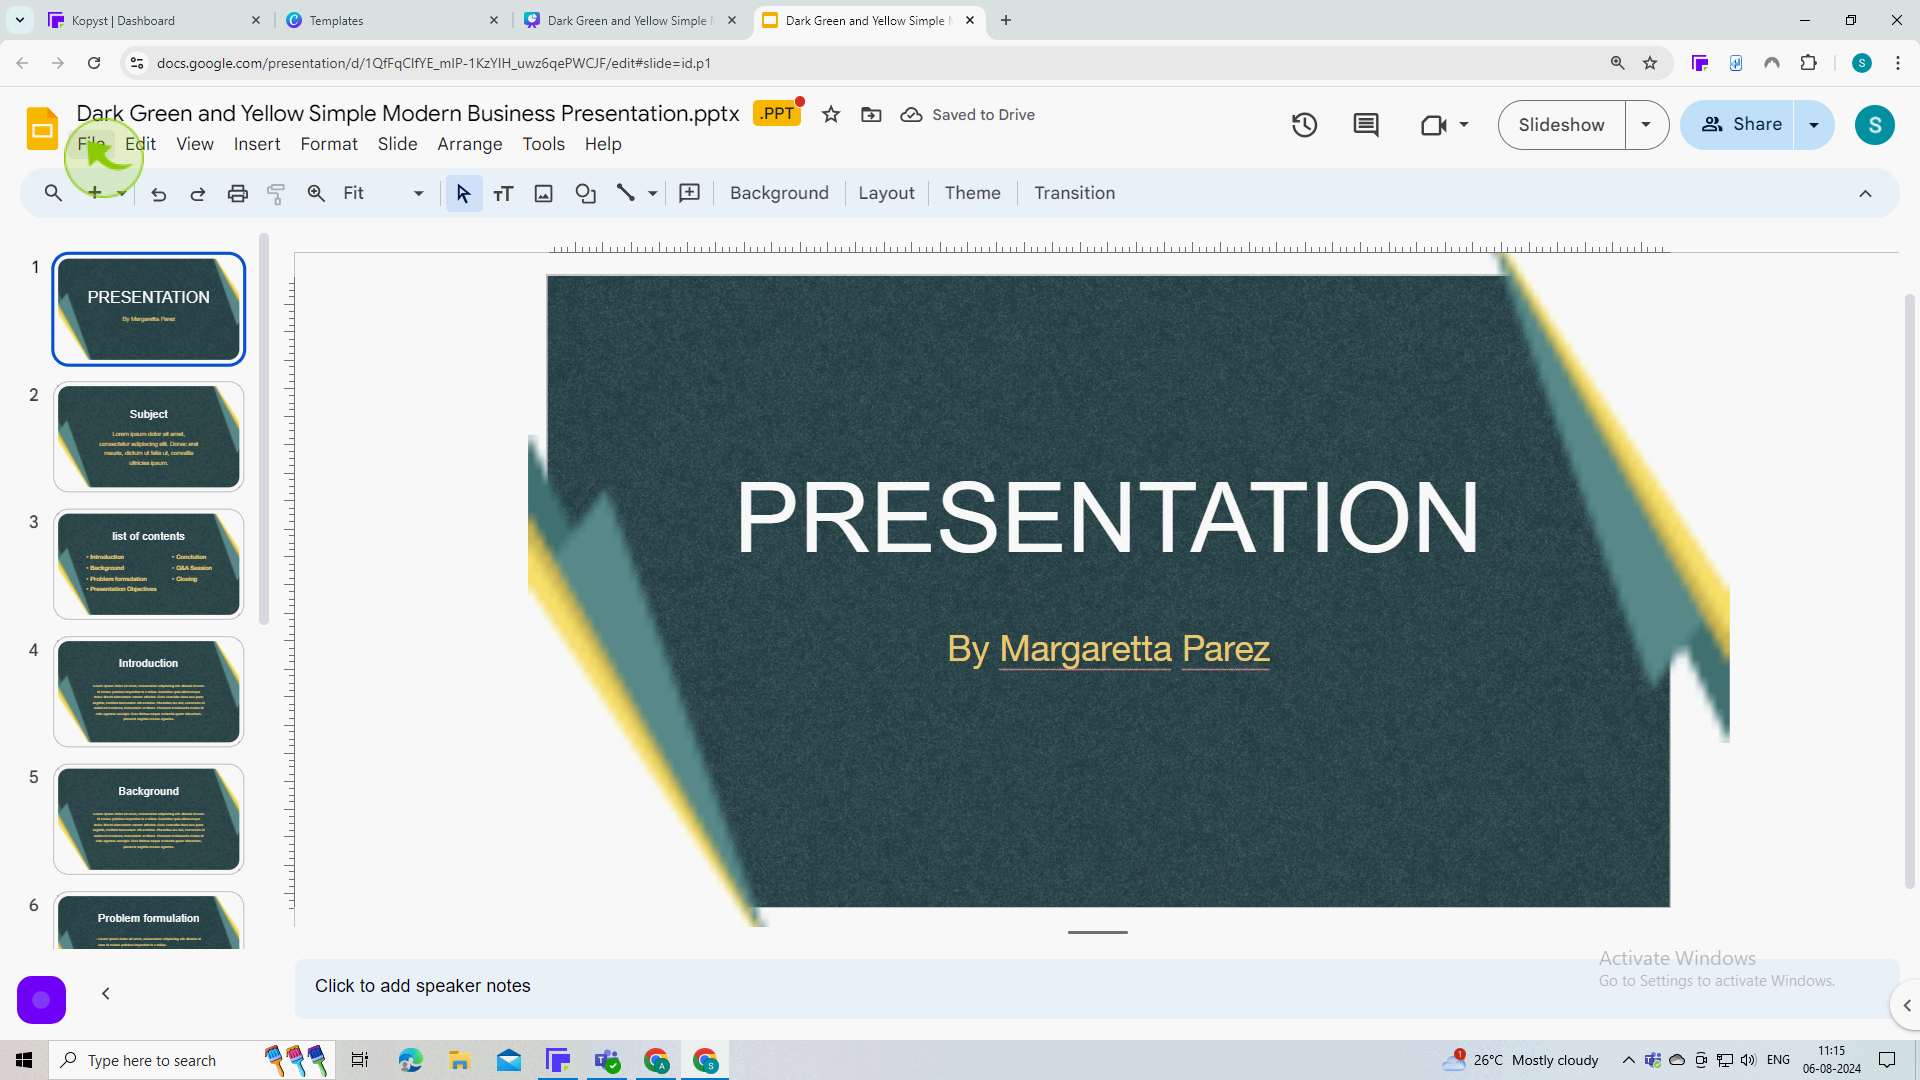The height and width of the screenshot is (1080, 1920).
Task: Expand the Share options dropdown
Action: 1814,125
